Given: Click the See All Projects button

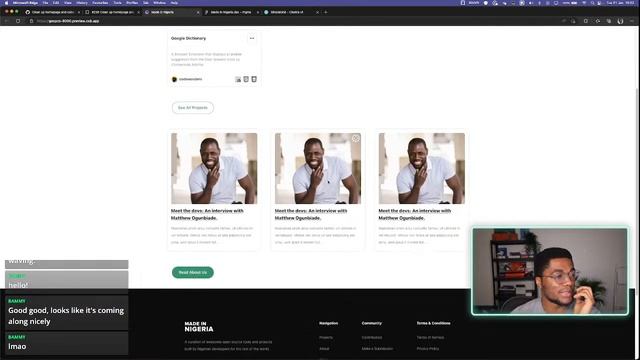Looking at the screenshot, I should (193, 108).
